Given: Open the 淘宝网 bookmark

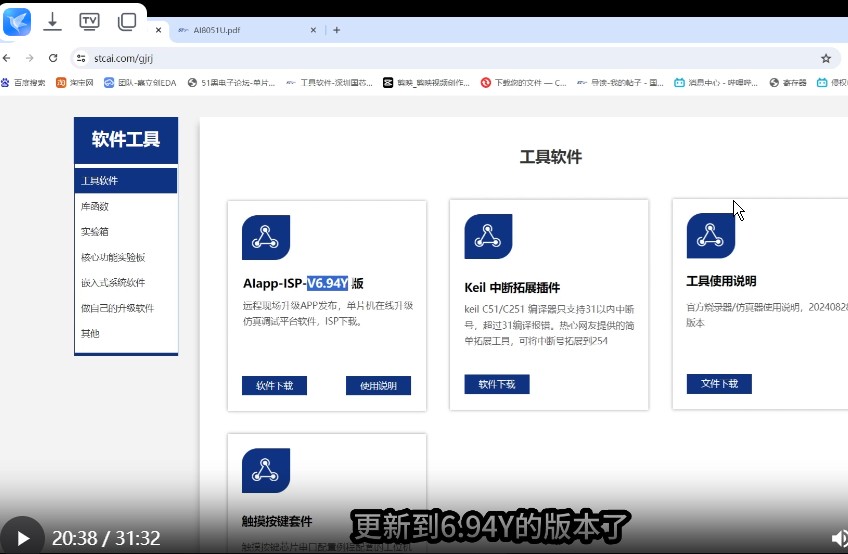Looking at the screenshot, I should click(x=75, y=83).
